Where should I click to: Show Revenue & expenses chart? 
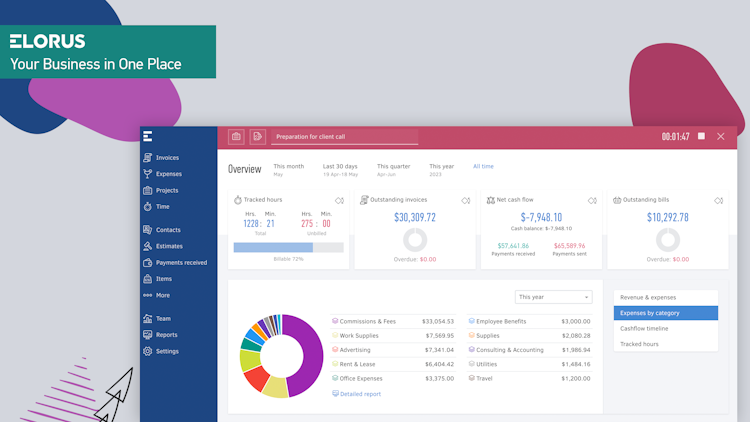666,298
